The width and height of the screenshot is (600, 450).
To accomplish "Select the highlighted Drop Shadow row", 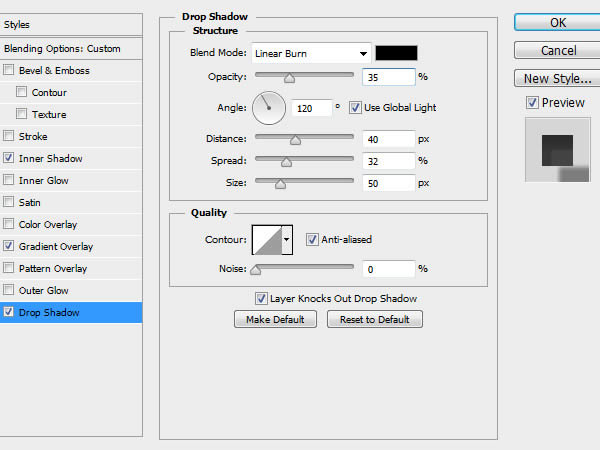I will [71, 312].
